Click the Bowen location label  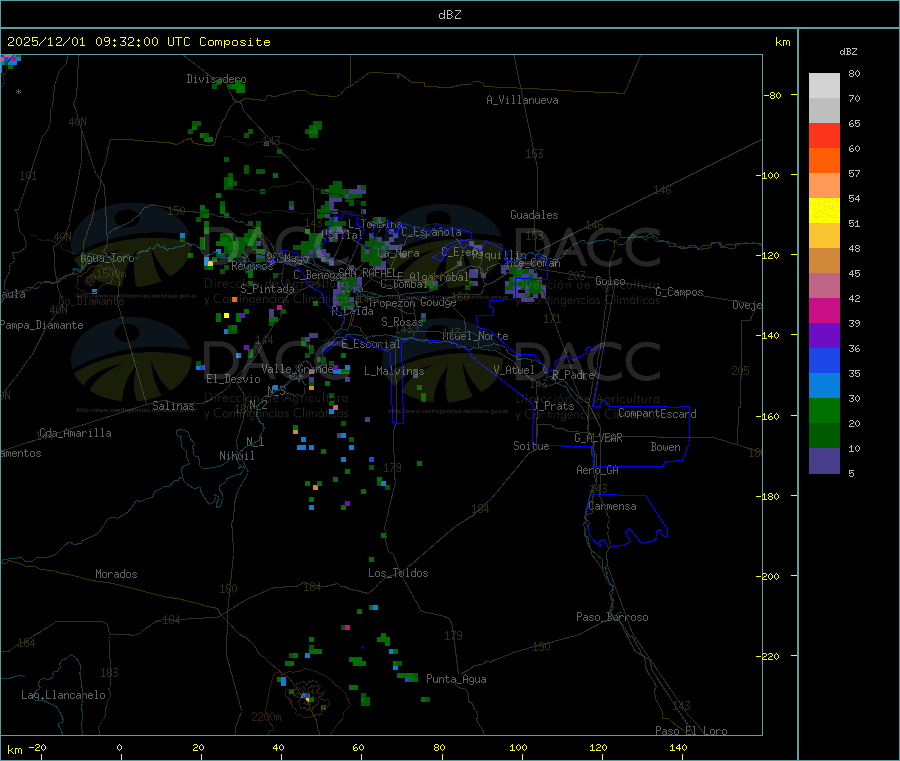(666, 447)
